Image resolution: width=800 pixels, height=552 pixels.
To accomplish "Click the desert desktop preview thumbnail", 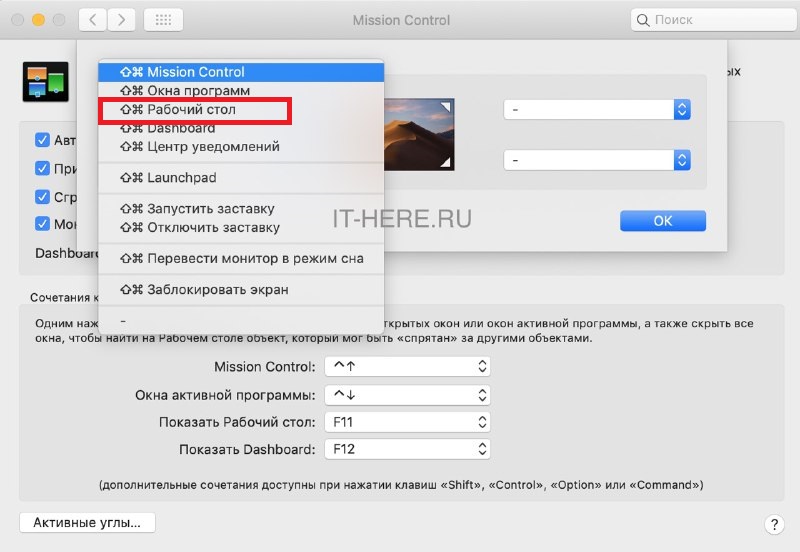I will [x=418, y=135].
